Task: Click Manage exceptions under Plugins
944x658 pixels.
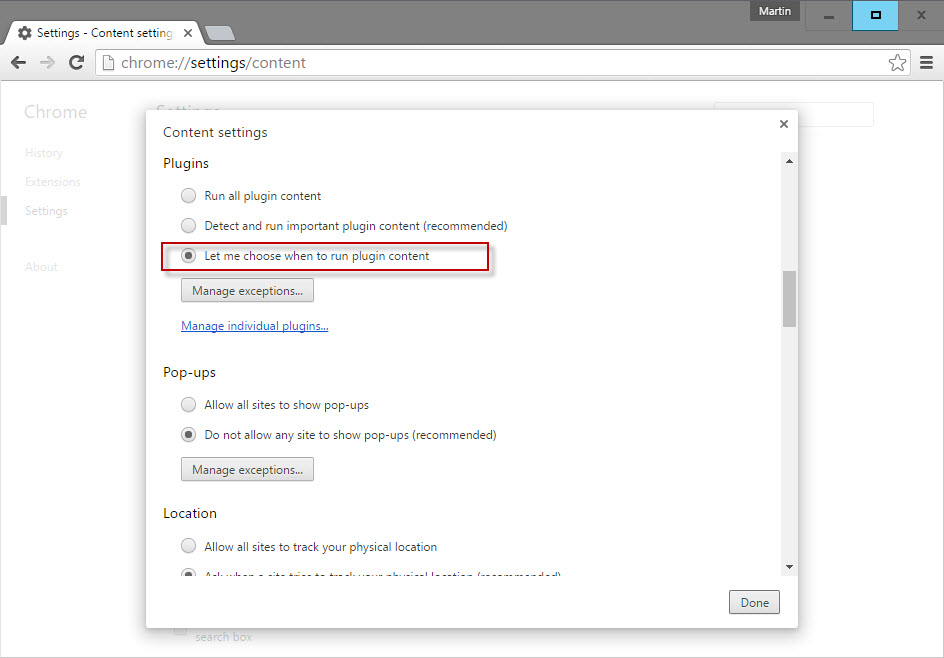Action: 247,290
